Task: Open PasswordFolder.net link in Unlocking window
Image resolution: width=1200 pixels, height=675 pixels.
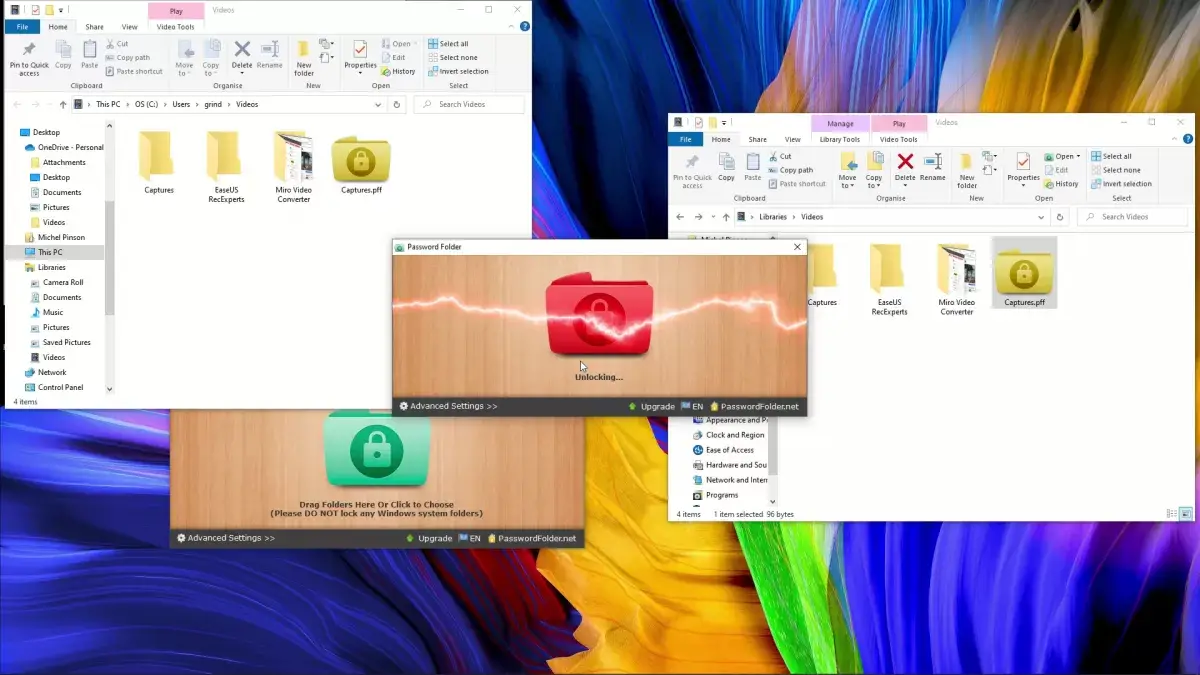Action: pos(754,407)
